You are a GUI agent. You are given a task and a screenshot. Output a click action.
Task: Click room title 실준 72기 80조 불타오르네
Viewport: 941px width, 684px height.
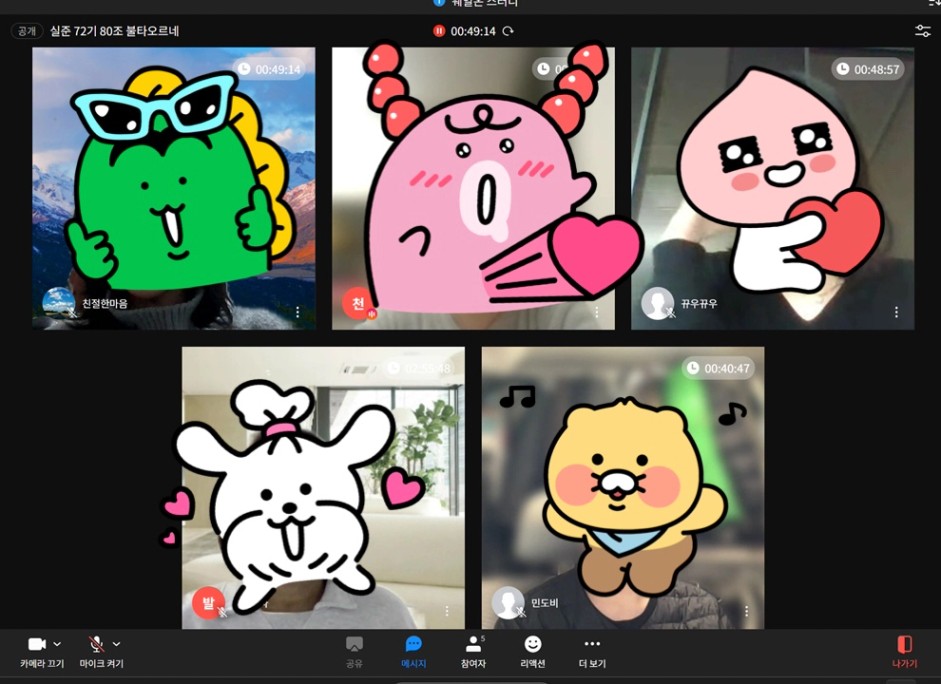(x=115, y=31)
